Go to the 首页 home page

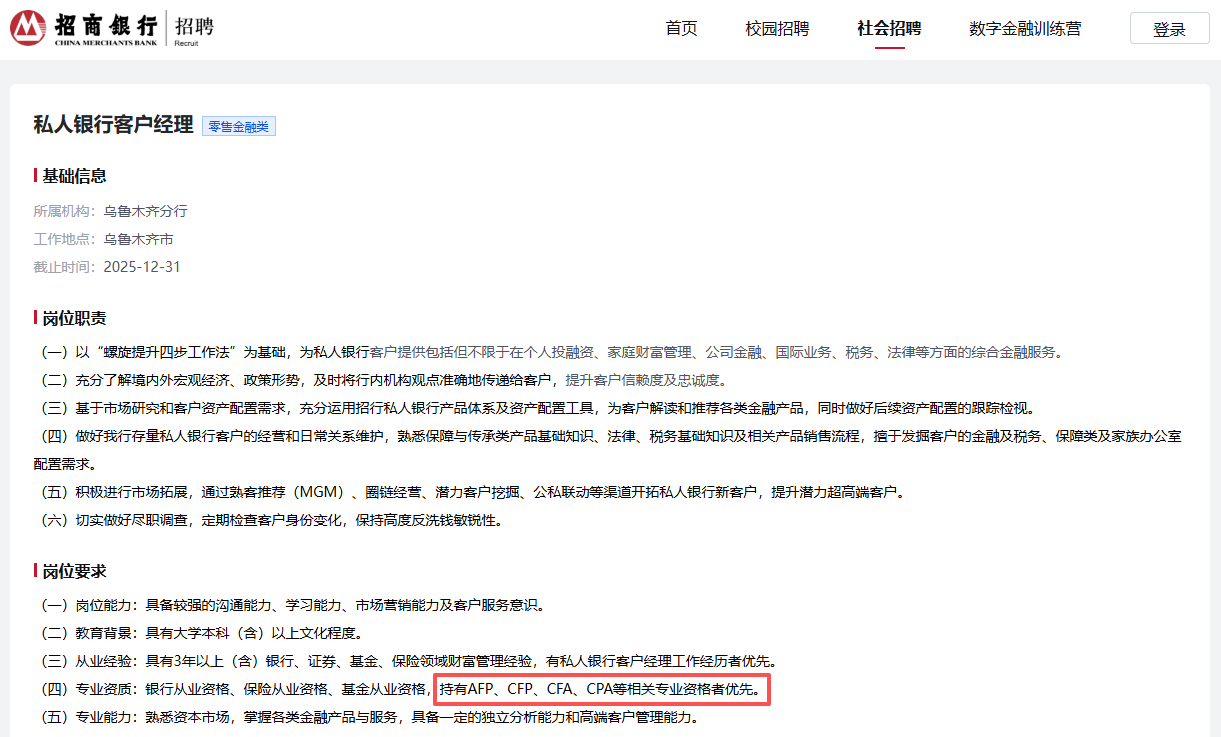coord(681,28)
